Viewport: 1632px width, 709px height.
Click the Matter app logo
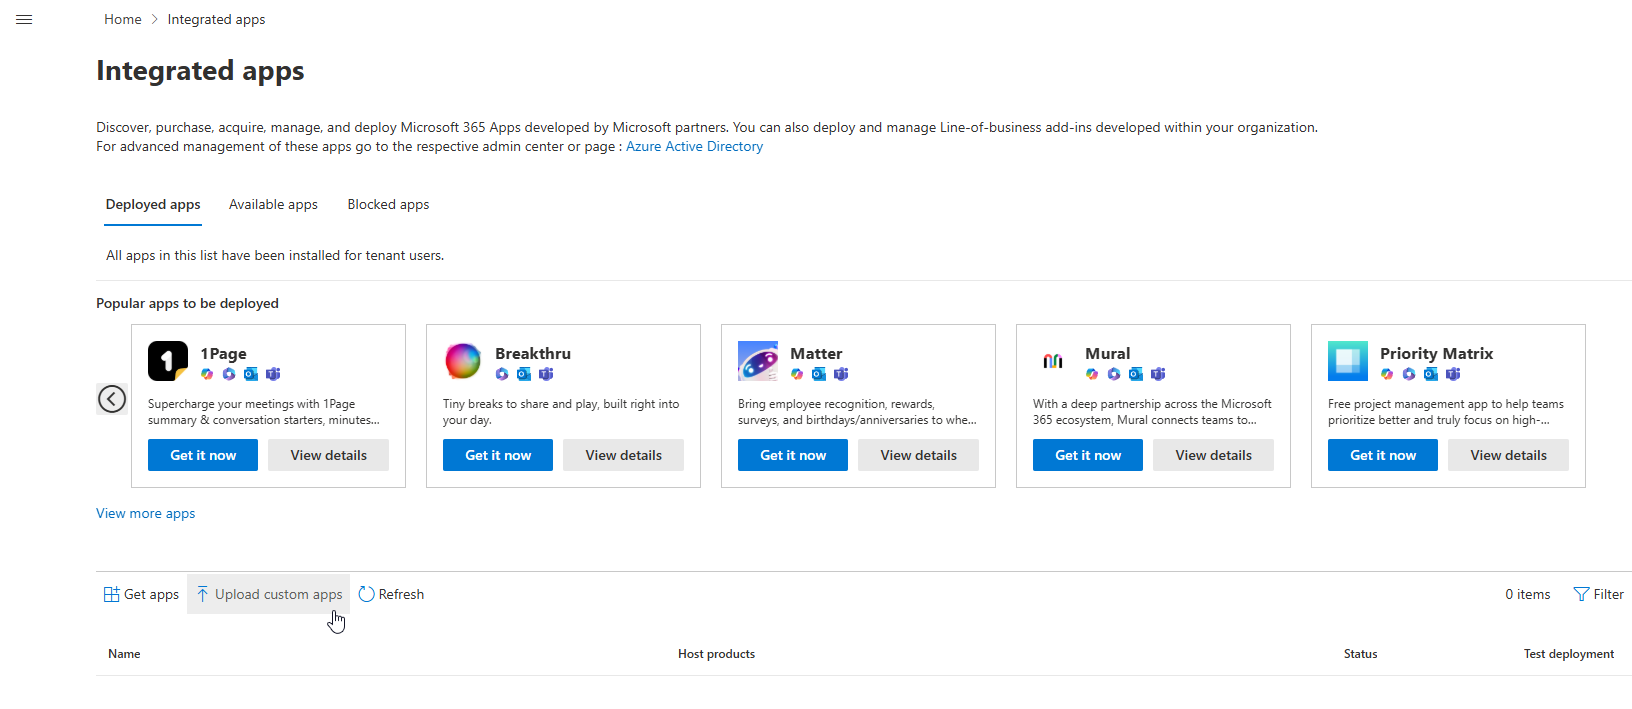(x=758, y=361)
